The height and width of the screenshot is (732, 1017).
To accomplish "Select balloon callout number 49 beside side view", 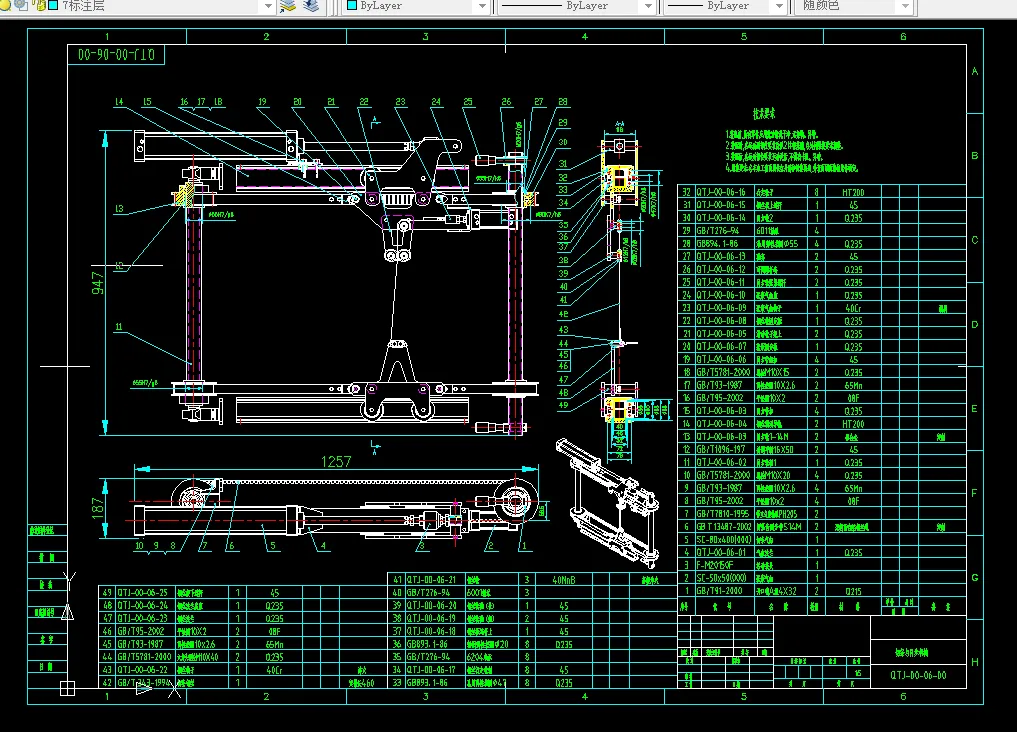I will click(563, 405).
